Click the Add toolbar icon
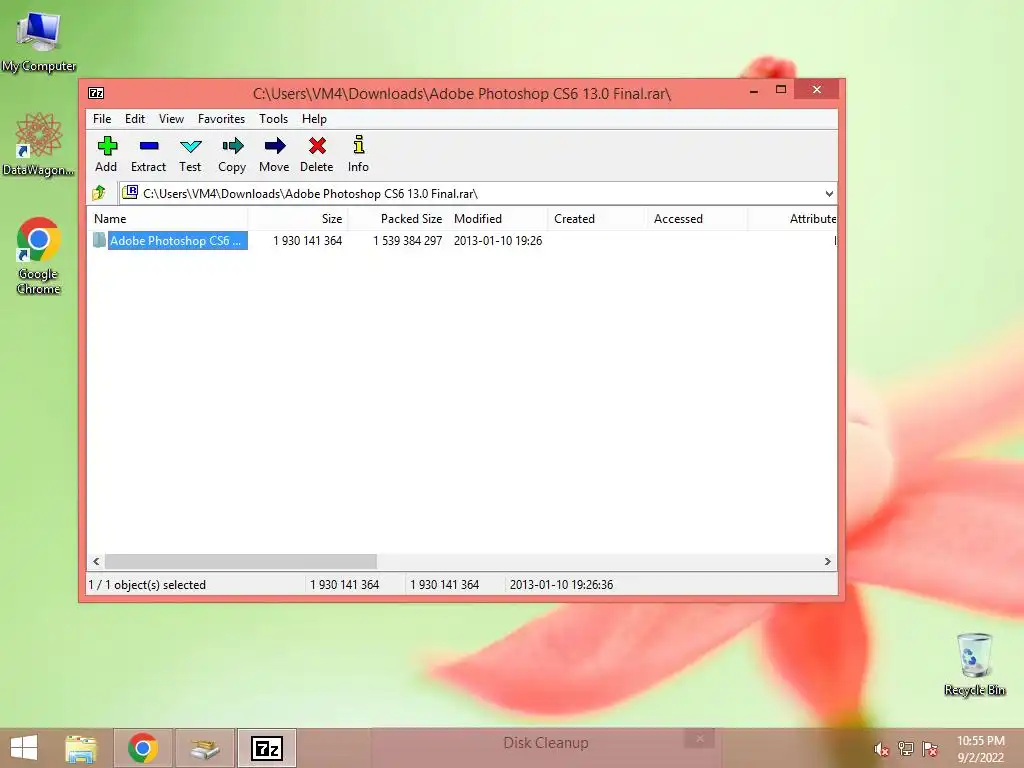Screen dimensions: 1024x768 pos(106,154)
